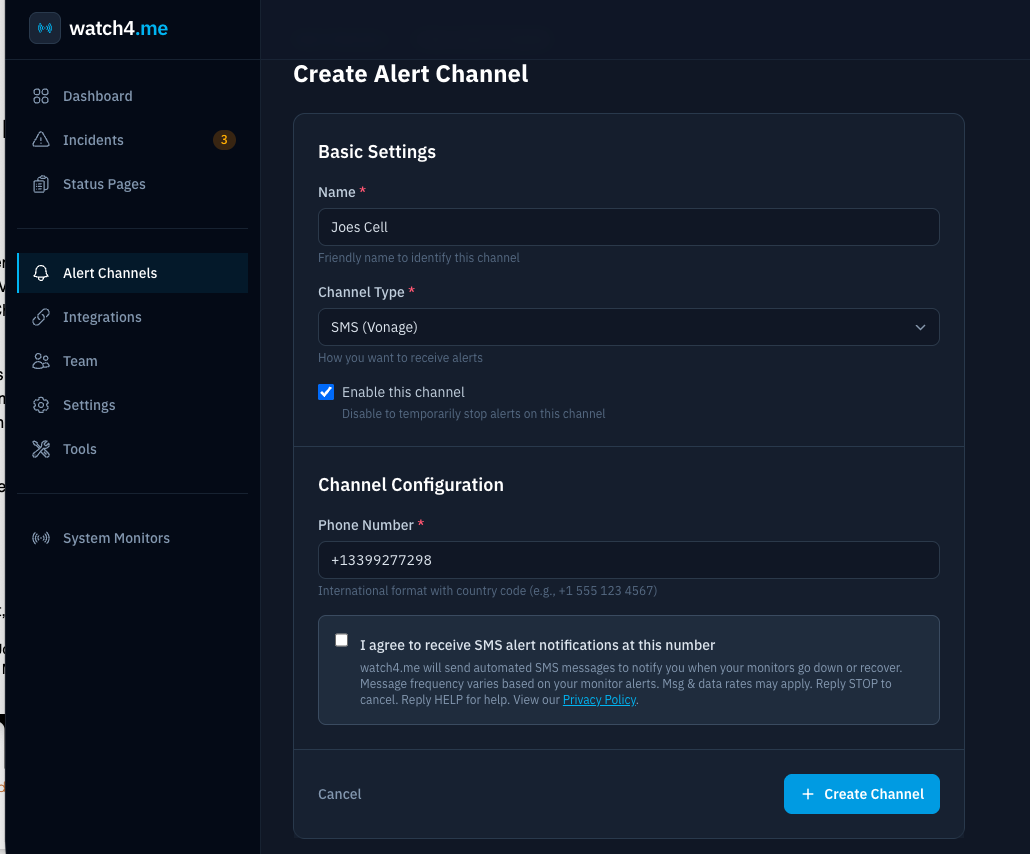Image resolution: width=1030 pixels, height=854 pixels.
Task: Go to System Monitors in sidebar
Action: (x=116, y=538)
